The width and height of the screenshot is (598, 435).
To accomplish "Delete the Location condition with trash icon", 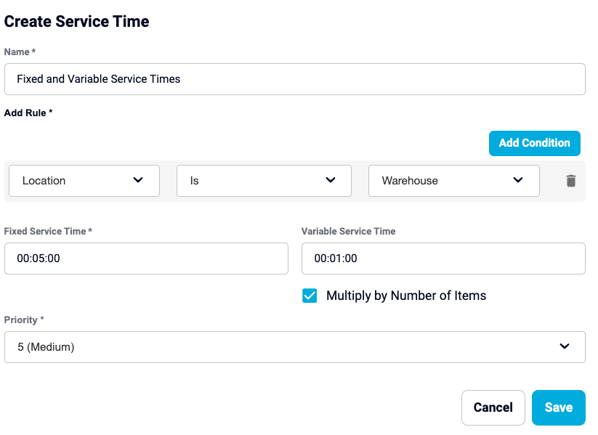I will pos(571,181).
